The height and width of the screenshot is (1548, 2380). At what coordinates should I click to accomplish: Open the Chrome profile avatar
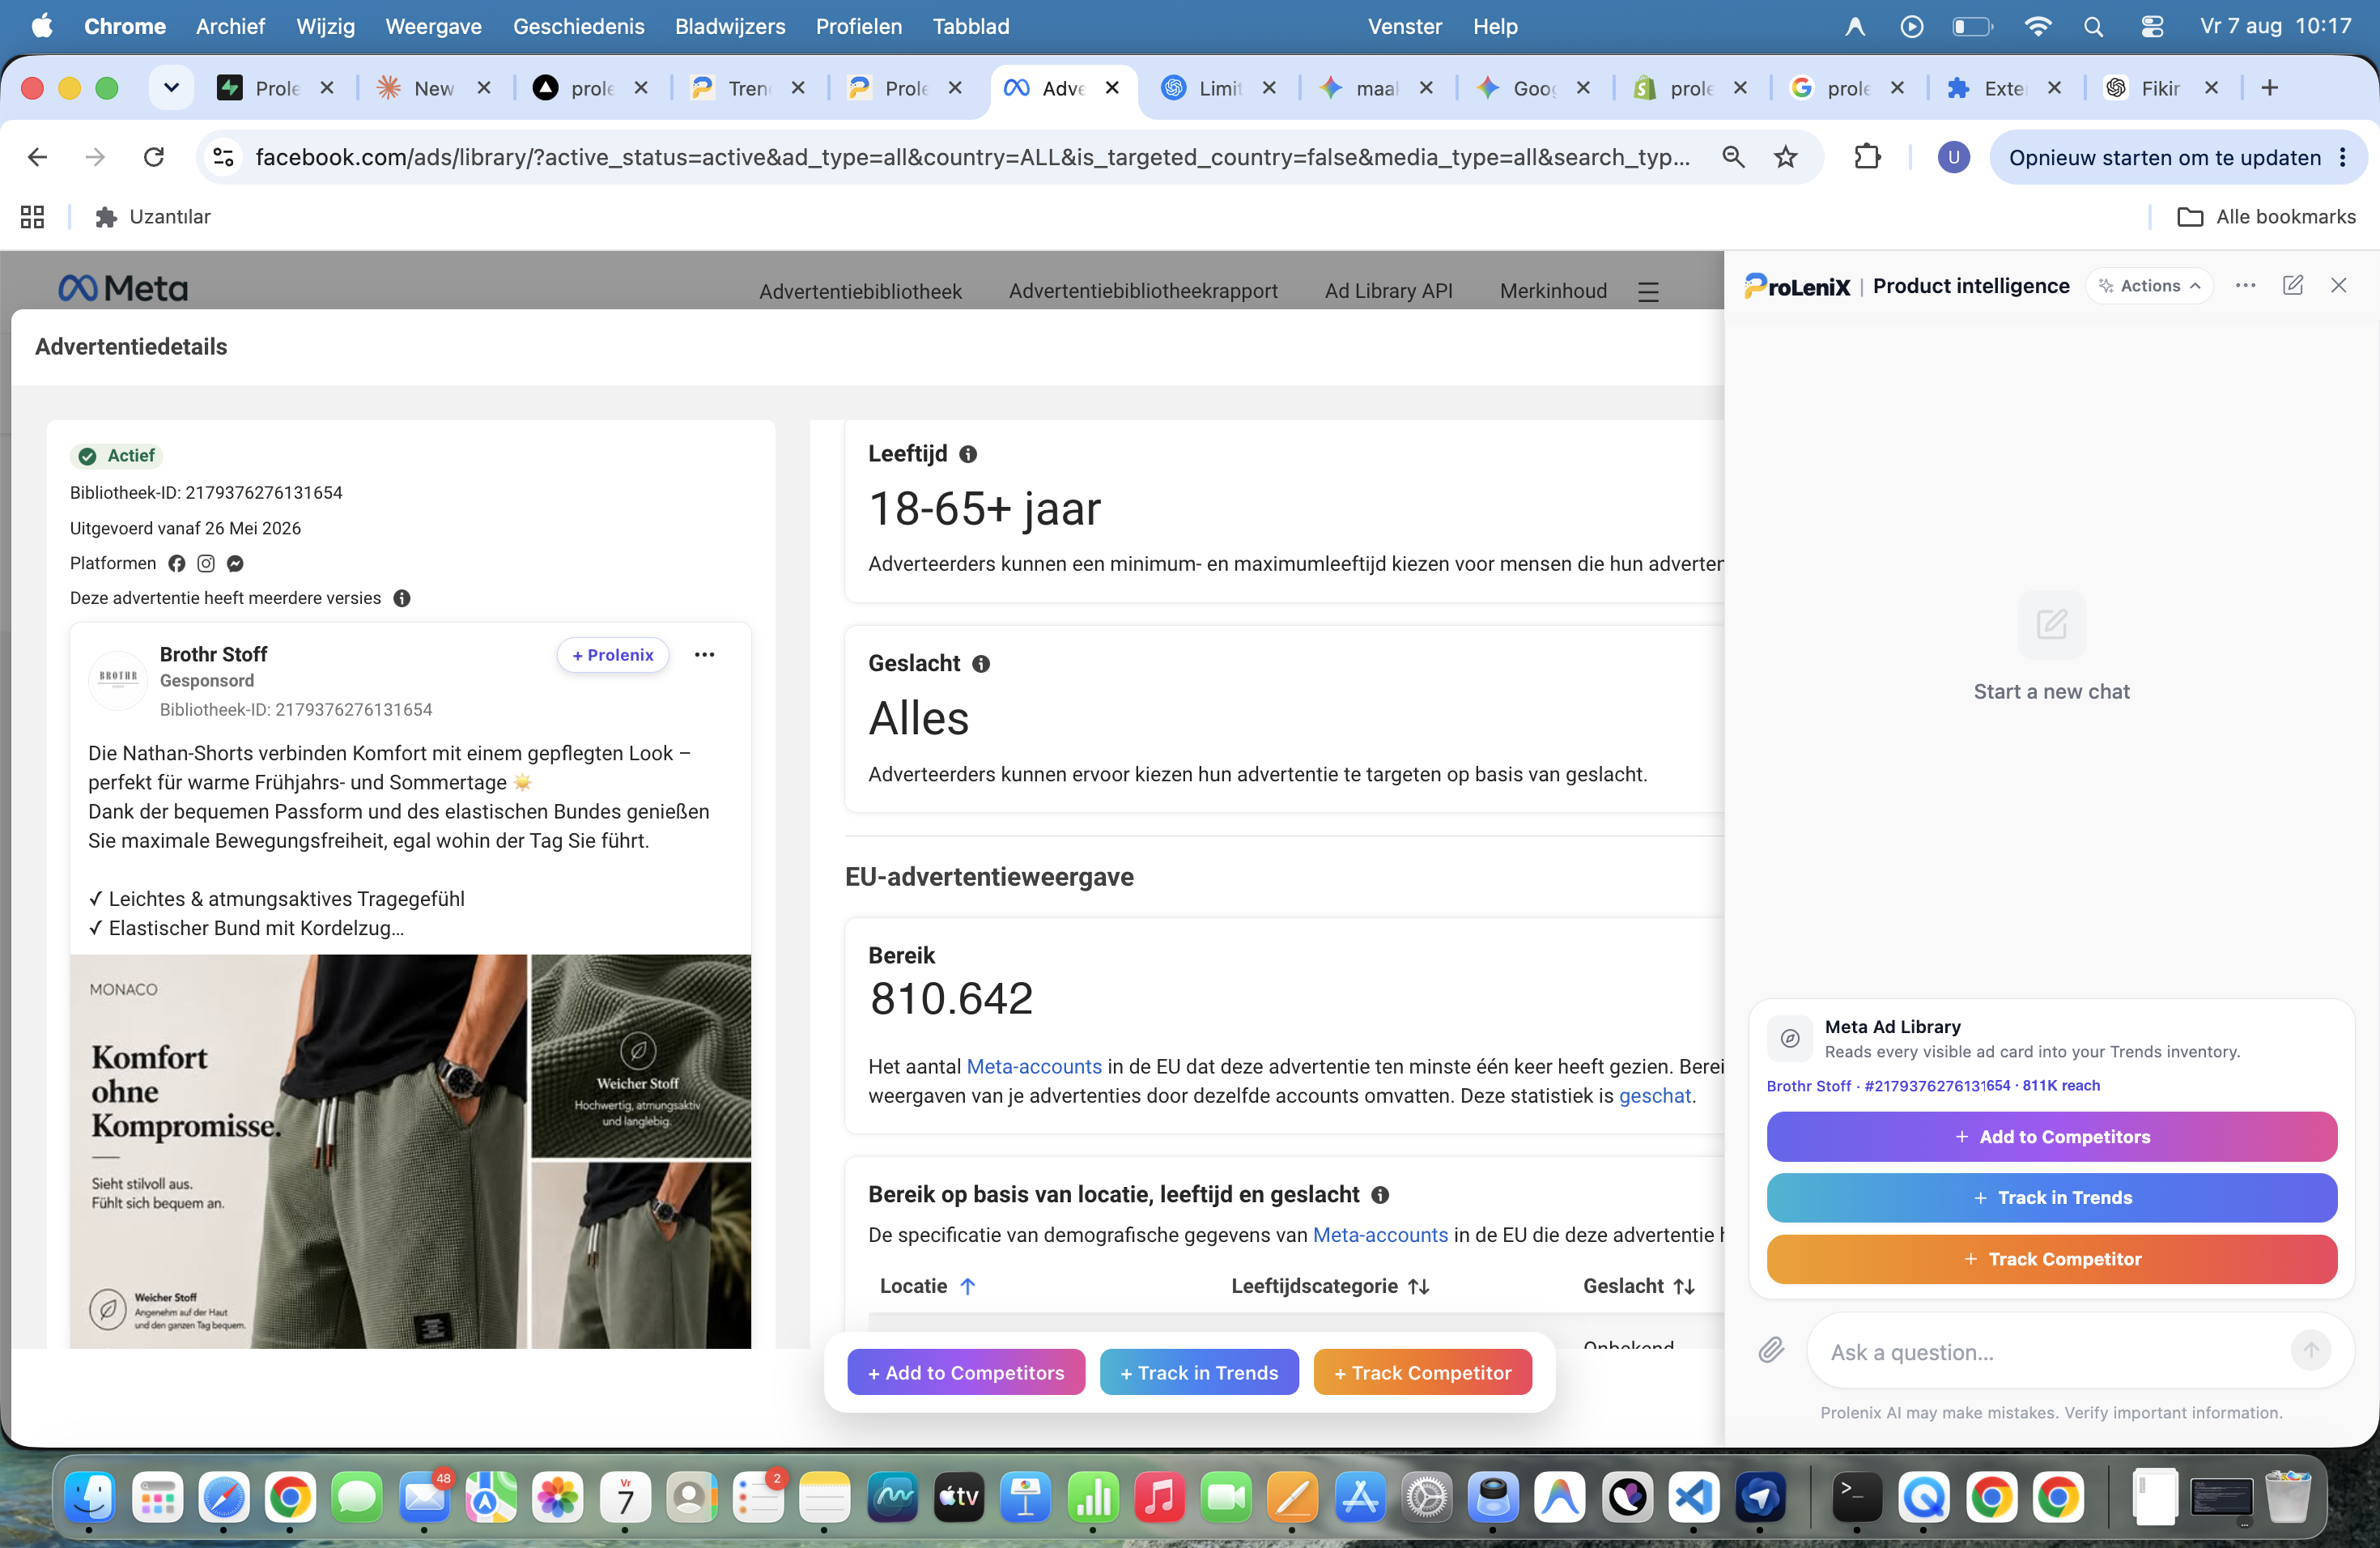point(1953,157)
